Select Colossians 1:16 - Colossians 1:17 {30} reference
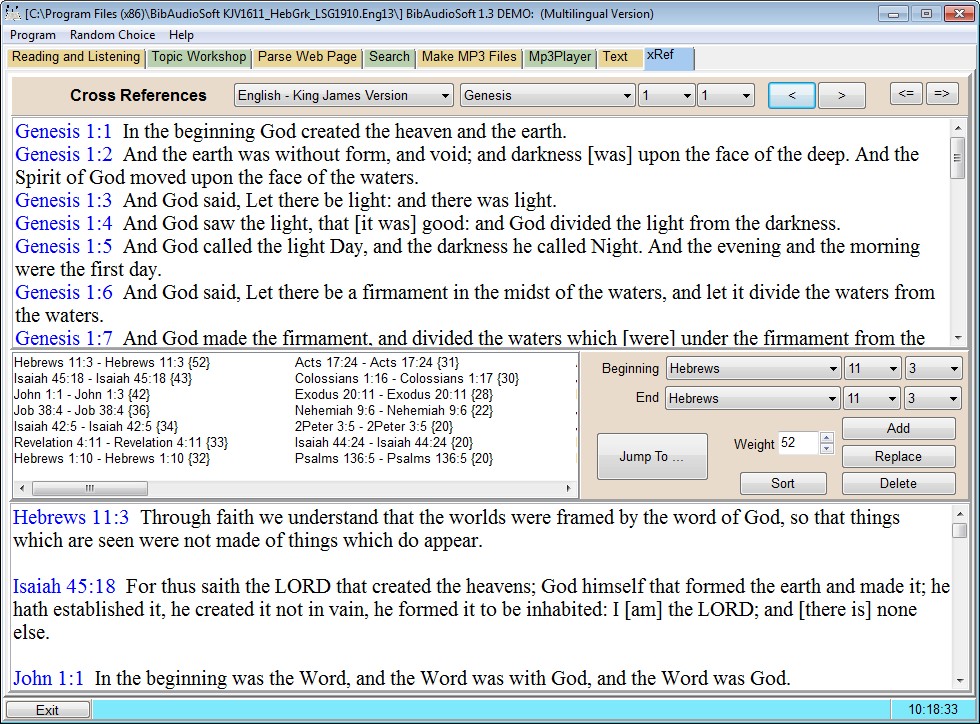 coord(407,378)
